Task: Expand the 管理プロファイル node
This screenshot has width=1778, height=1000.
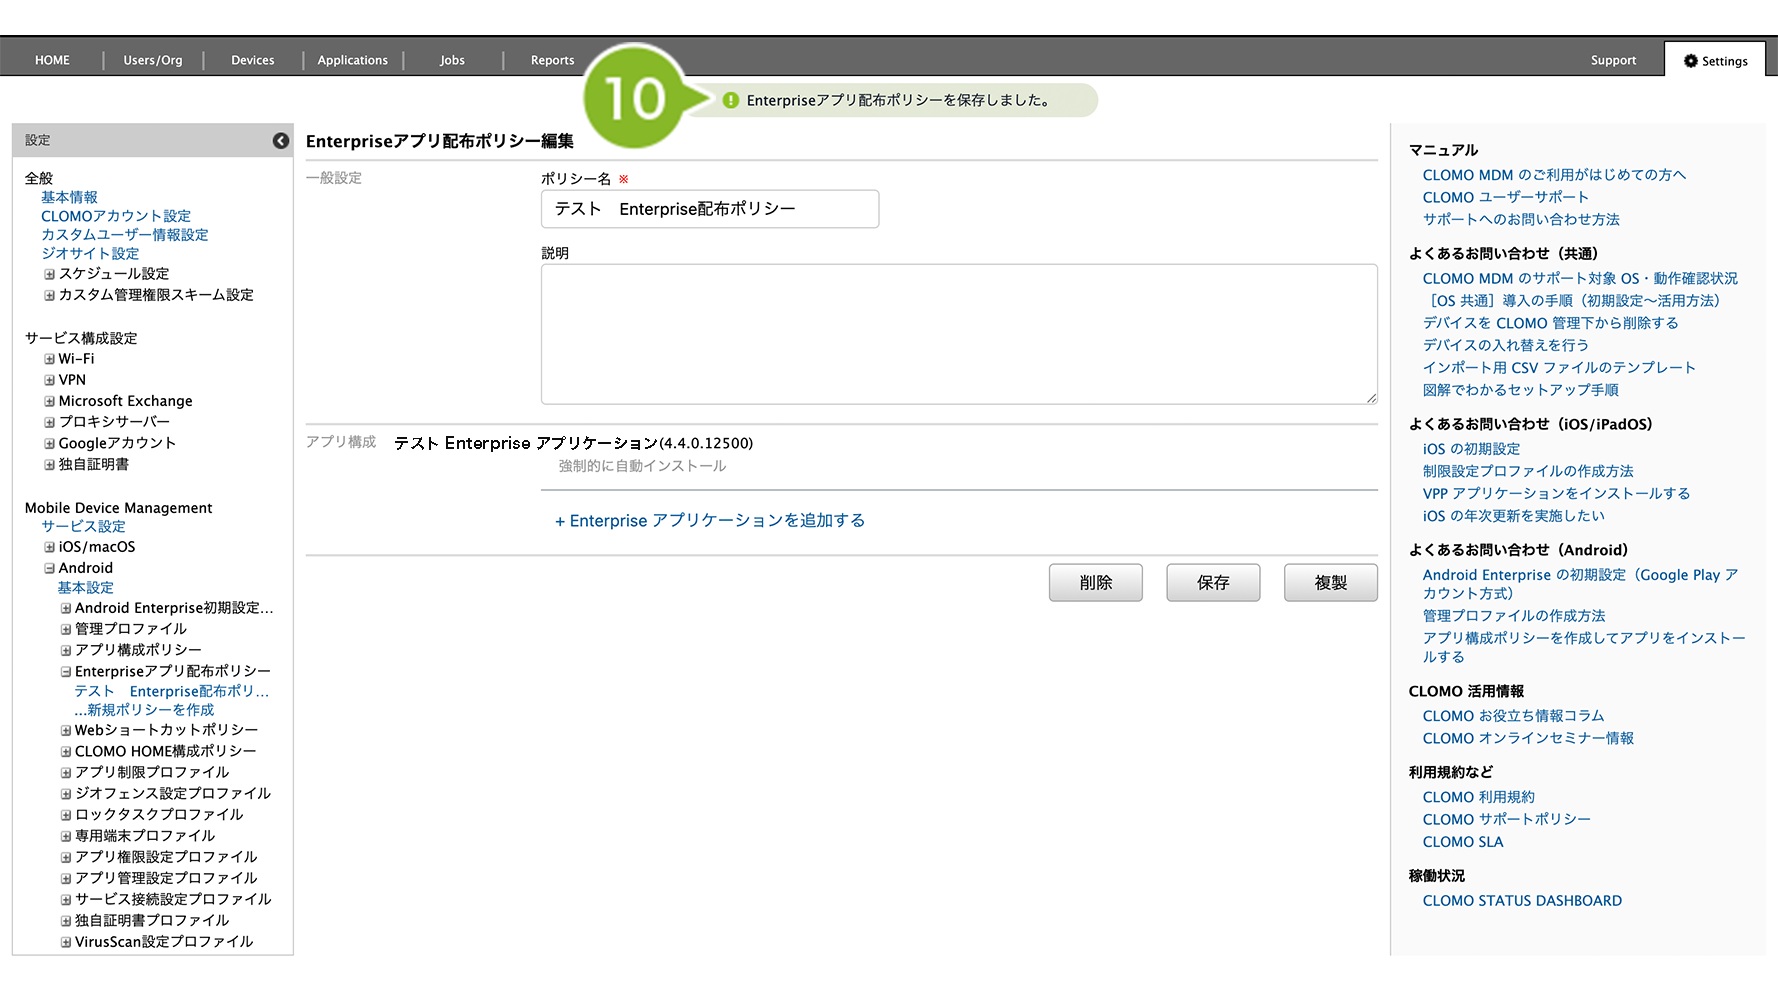Action: [66, 629]
